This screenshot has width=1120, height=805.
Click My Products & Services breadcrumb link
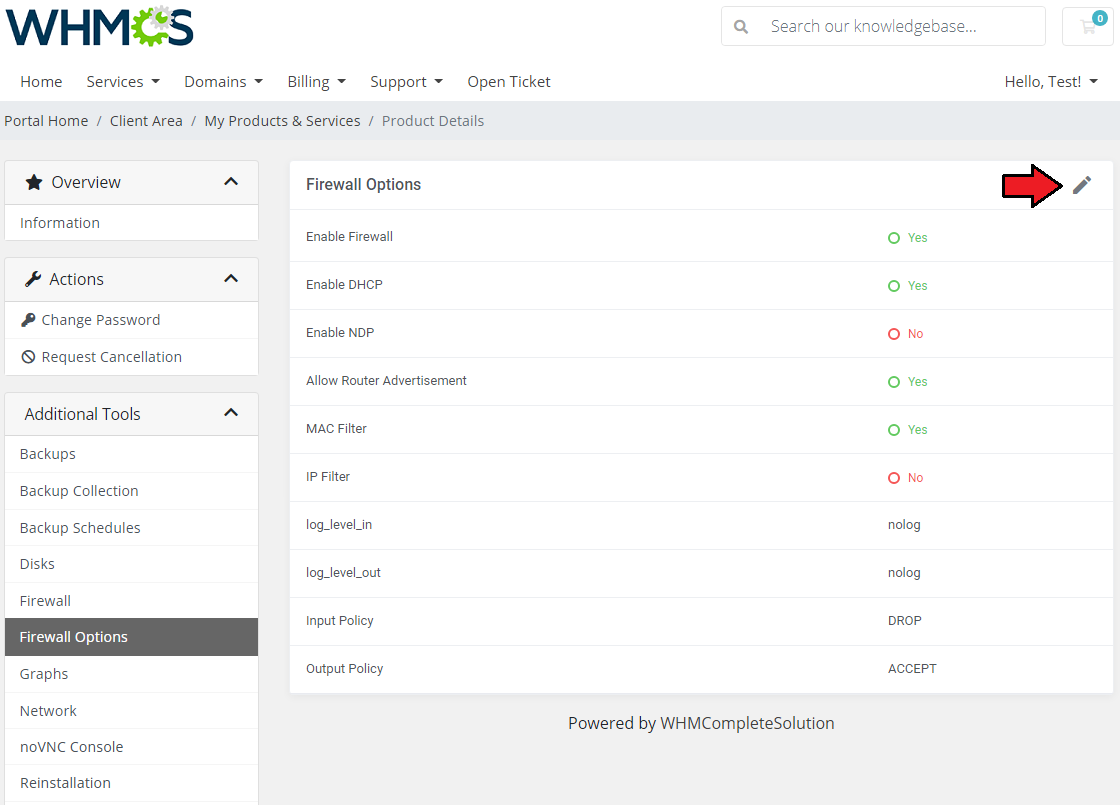282,121
